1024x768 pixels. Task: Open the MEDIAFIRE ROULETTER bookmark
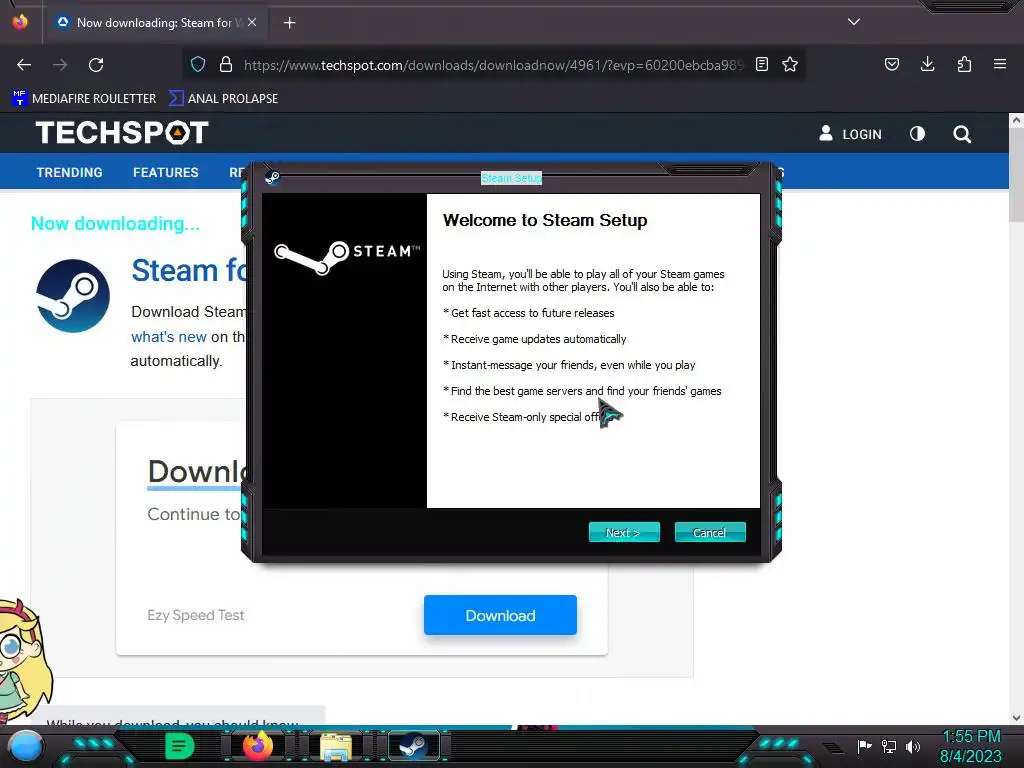[x=84, y=99]
